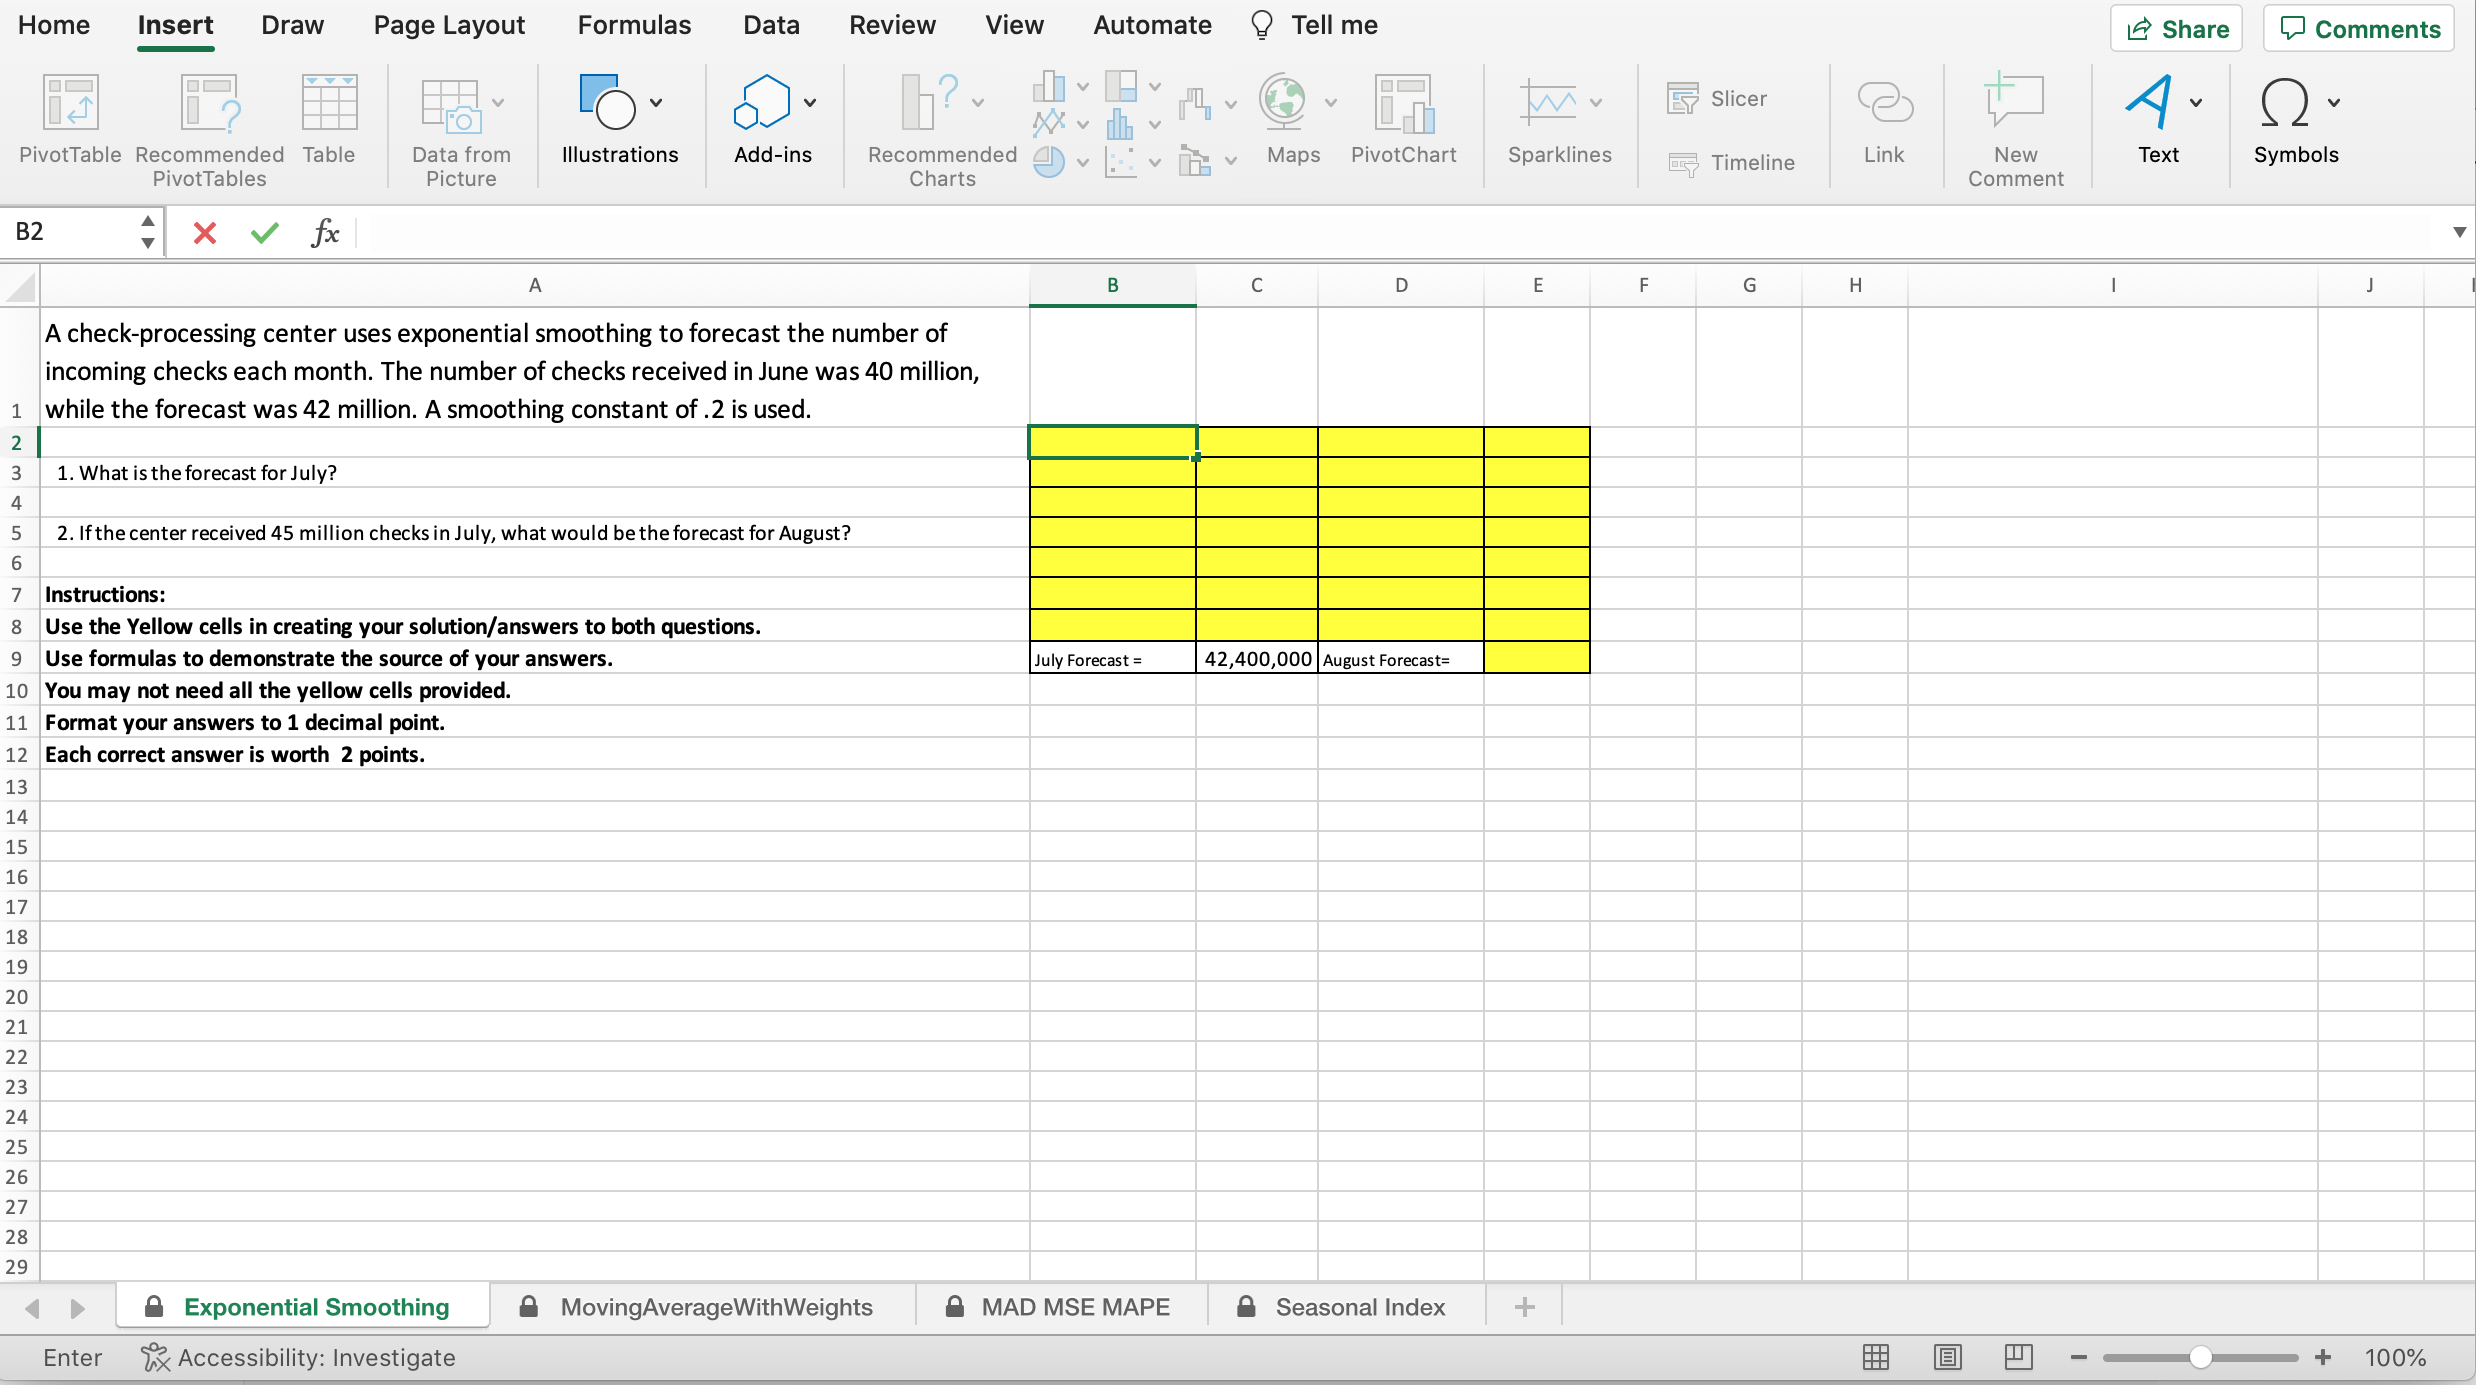Image resolution: width=2476 pixels, height=1385 pixels.
Task: Add a Link
Action: [x=1884, y=122]
